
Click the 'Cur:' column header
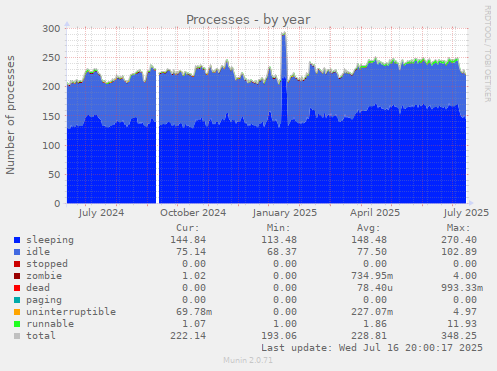(x=188, y=228)
